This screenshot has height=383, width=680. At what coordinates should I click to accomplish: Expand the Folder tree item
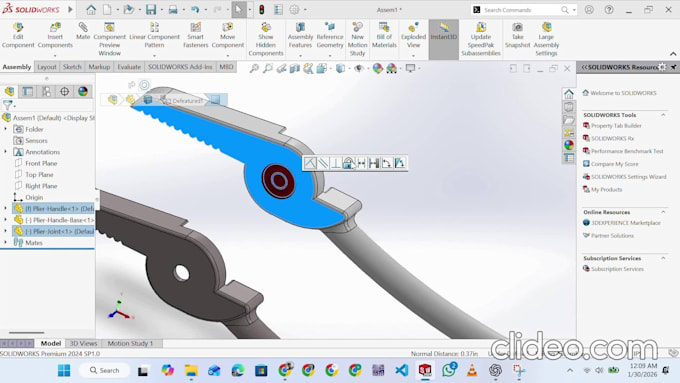pos(6,129)
